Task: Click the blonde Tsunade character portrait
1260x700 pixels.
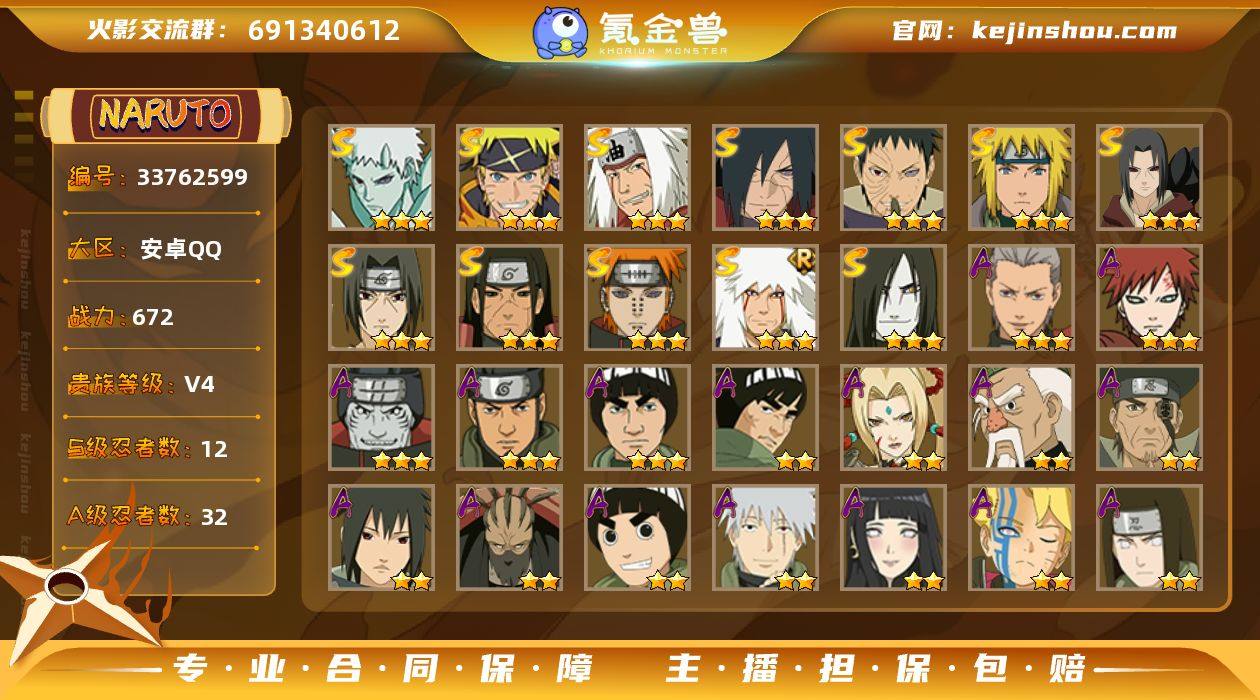Action: pyautogui.click(x=894, y=417)
